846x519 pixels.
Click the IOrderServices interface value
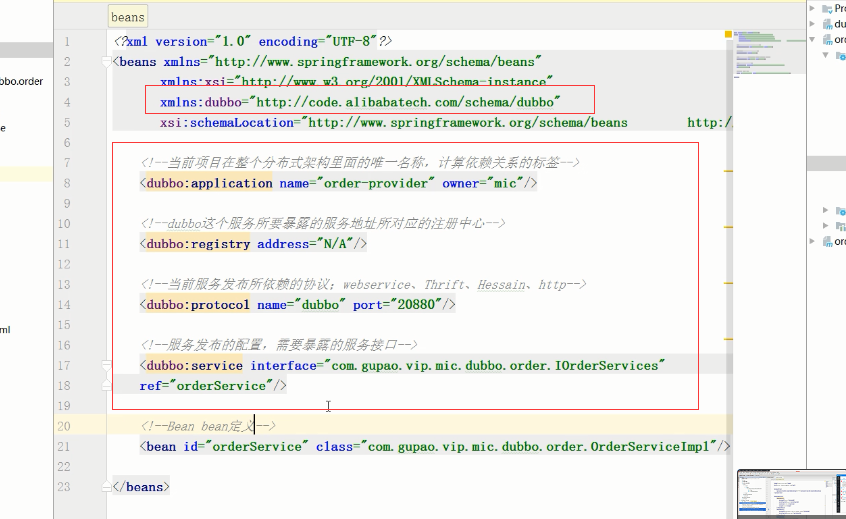(495, 366)
